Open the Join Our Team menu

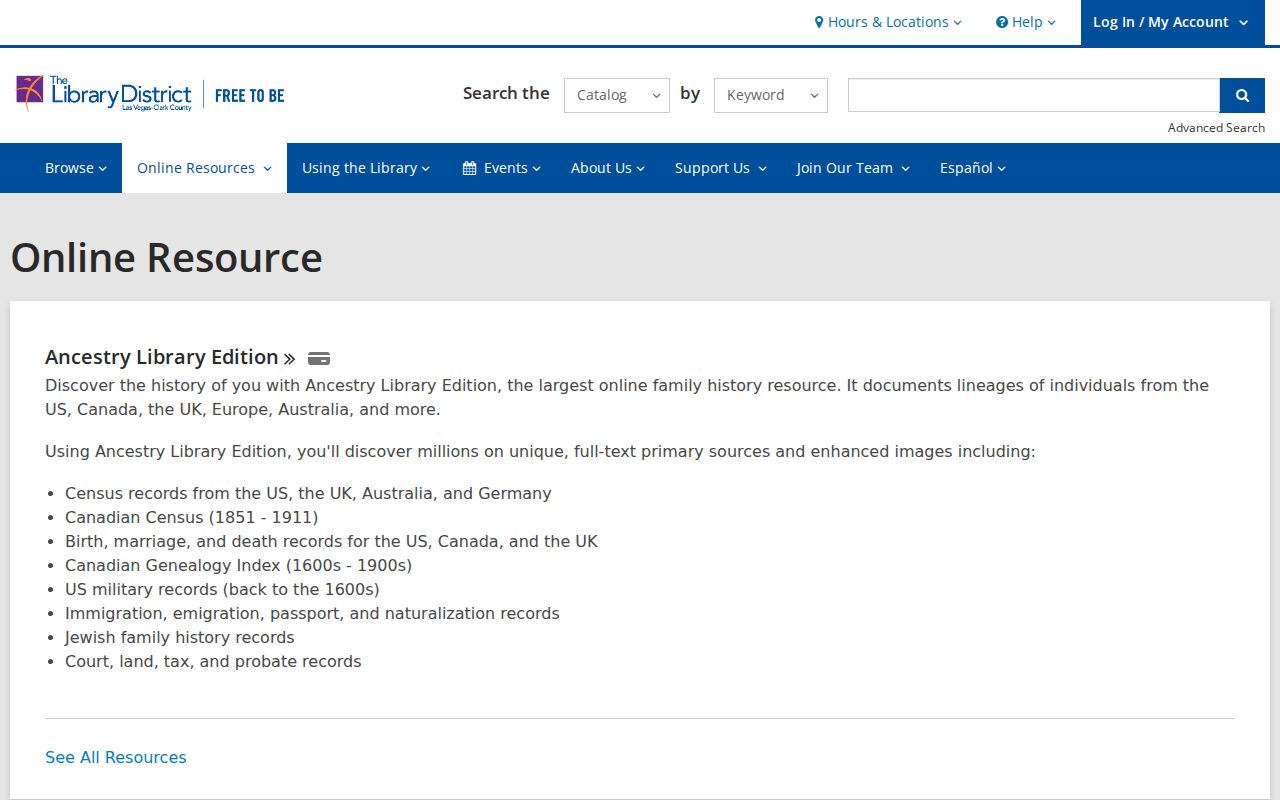pos(853,168)
